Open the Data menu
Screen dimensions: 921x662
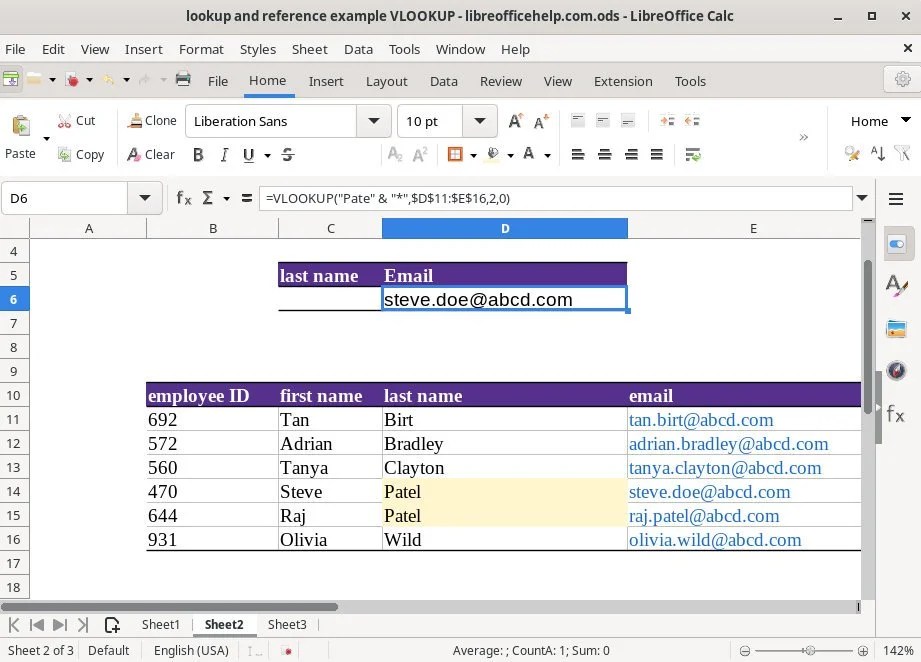coord(359,49)
